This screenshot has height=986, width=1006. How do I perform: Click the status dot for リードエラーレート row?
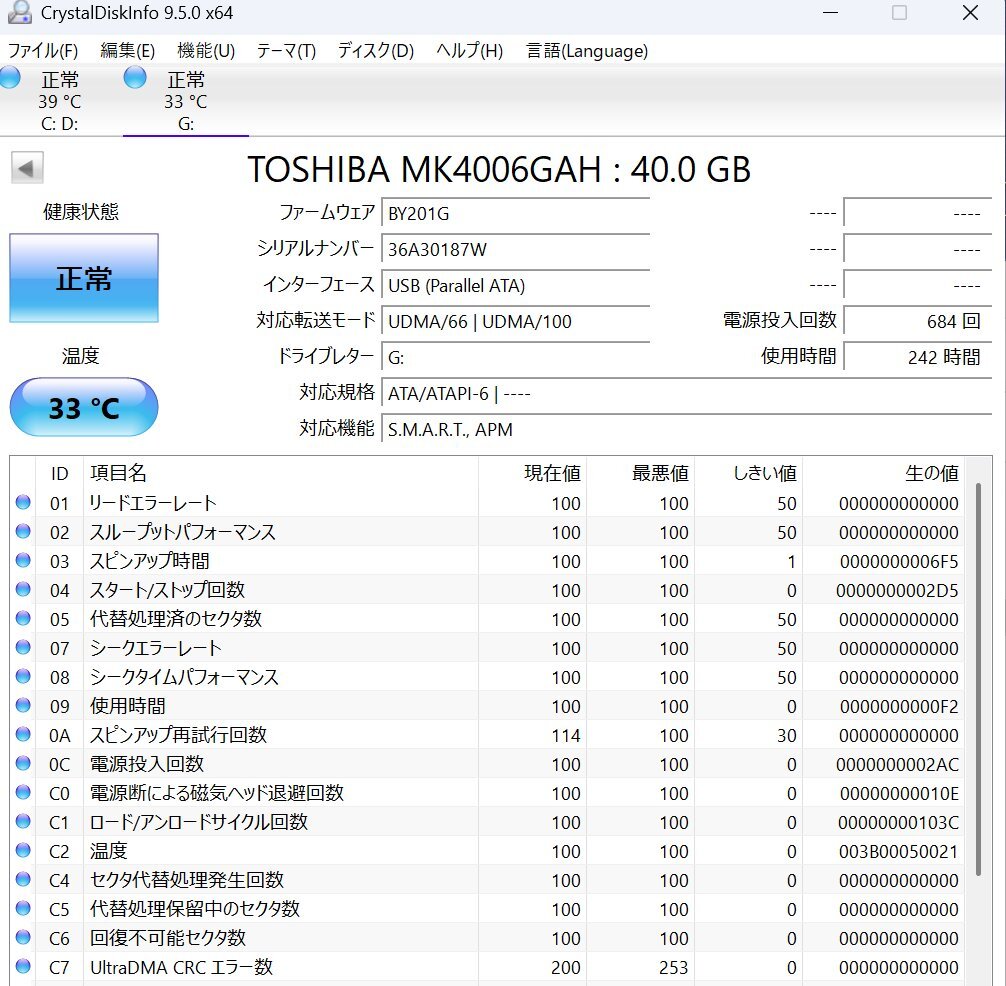tap(23, 502)
